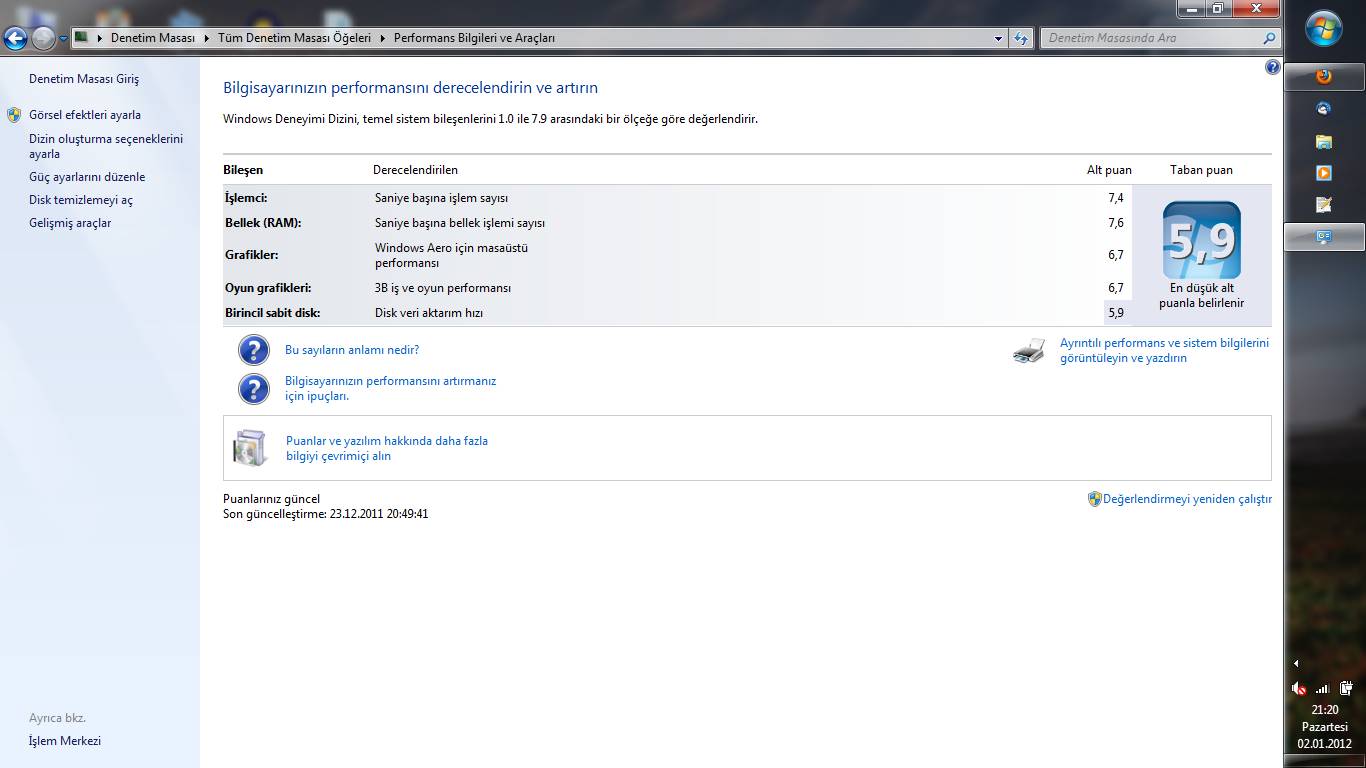The width and height of the screenshot is (1366, 768).
Task: Open Dizin oluşturma seçeneklerini ayarla
Action: (x=106, y=147)
